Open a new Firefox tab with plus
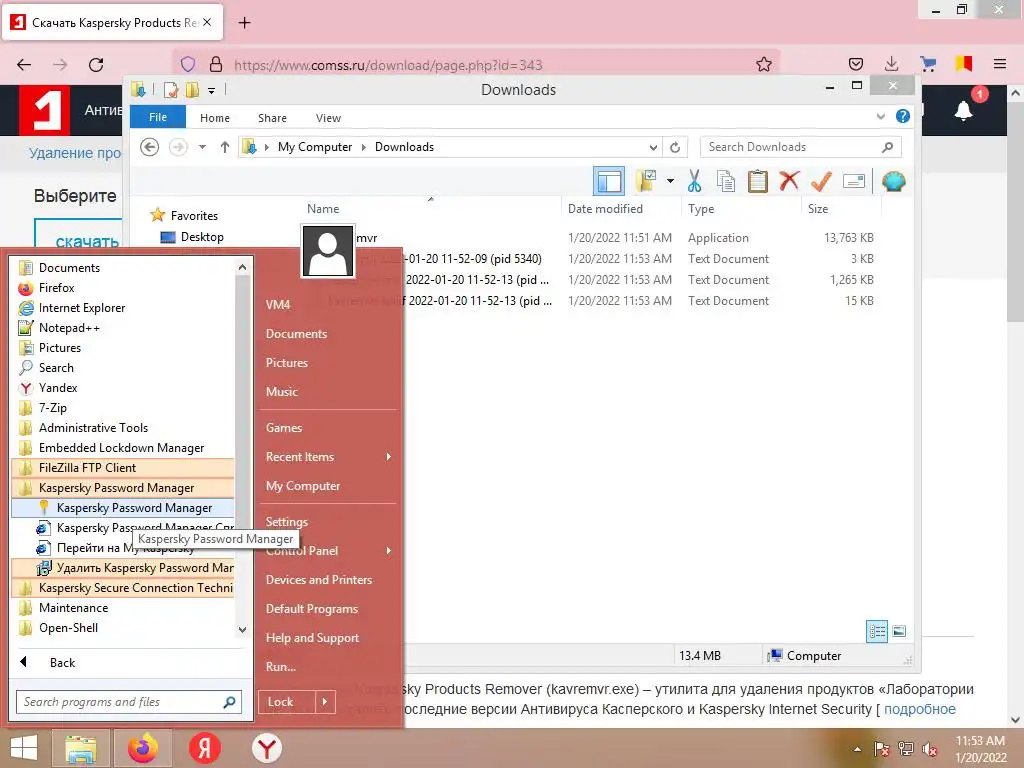Screen dimensions: 1024x768 [x=244, y=23]
